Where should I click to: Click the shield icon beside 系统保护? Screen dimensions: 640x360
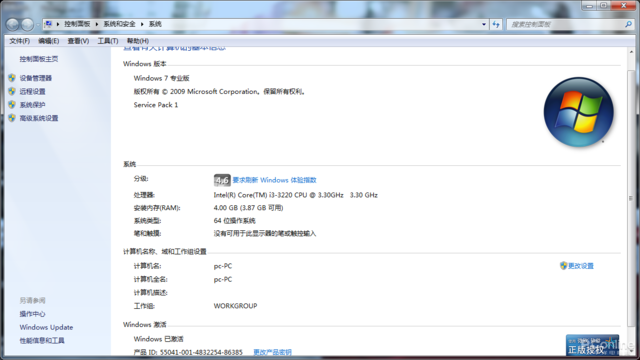point(12,104)
